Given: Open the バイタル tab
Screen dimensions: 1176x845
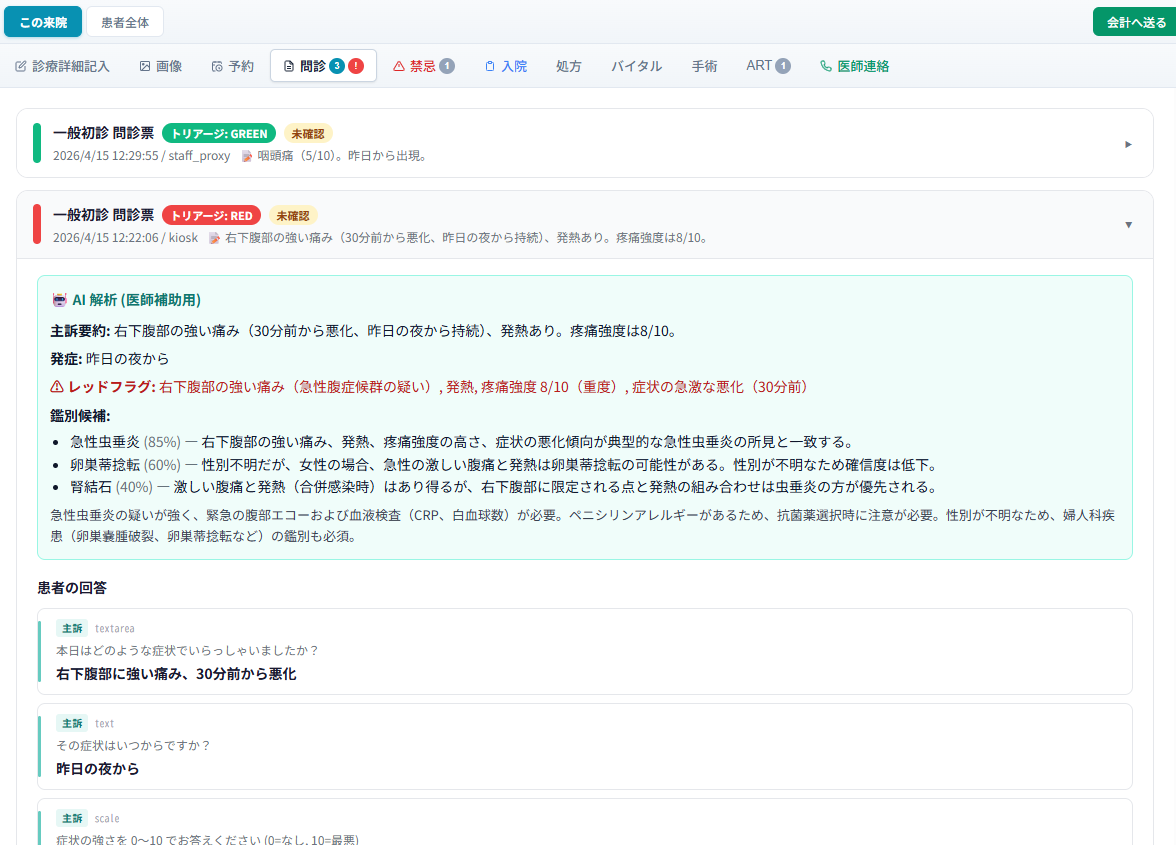Looking at the screenshot, I should click(x=636, y=65).
